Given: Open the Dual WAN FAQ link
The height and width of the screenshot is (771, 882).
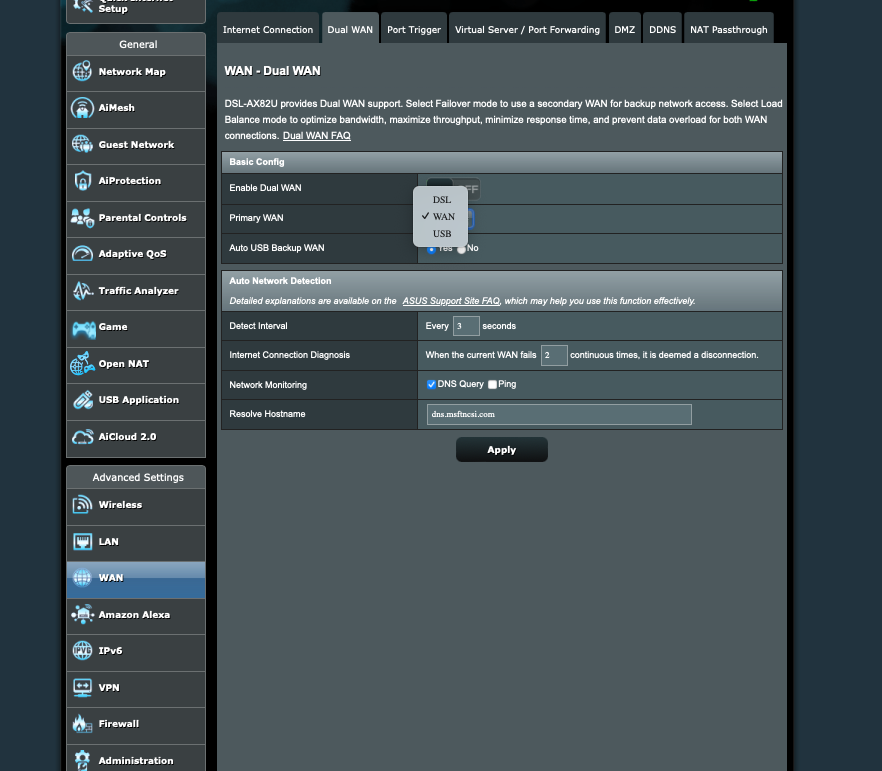Looking at the screenshot, I should (316, 135).
